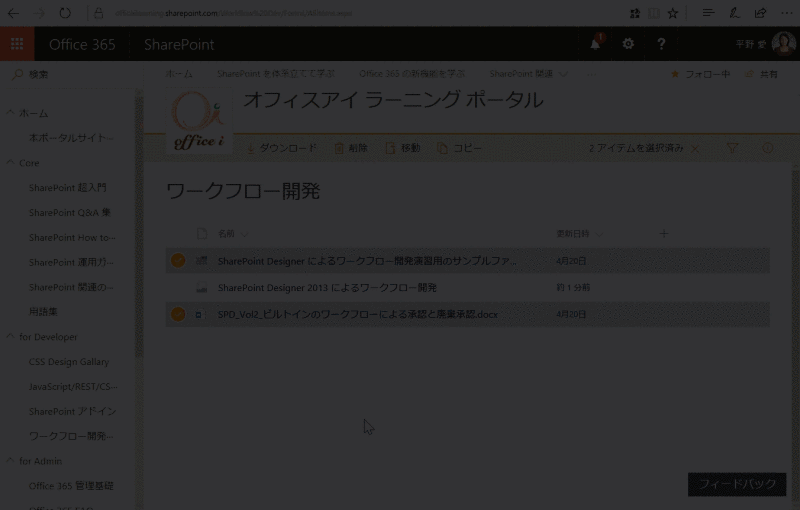Screen dimensions: 800x510
Task: Open SharePoint Q&A 集 link
Action: click(x=69, y=213)
